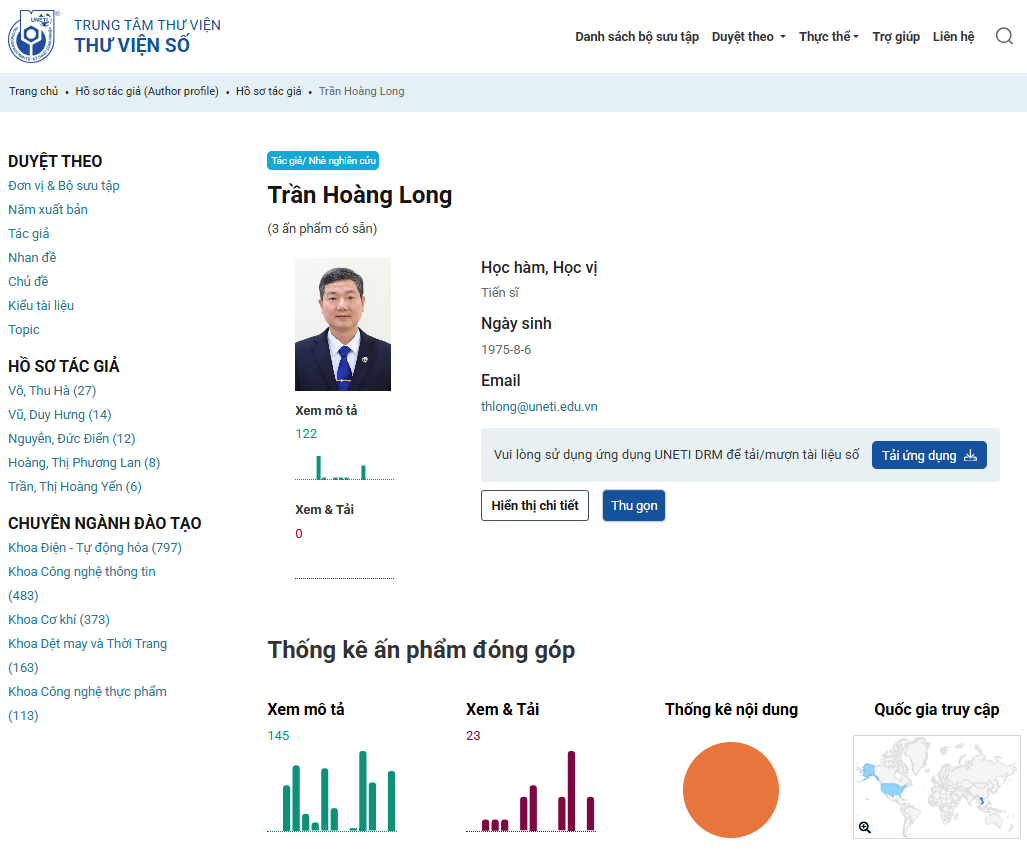Browse by Chủ đề

pyautogui.click(x=28, y=282)
